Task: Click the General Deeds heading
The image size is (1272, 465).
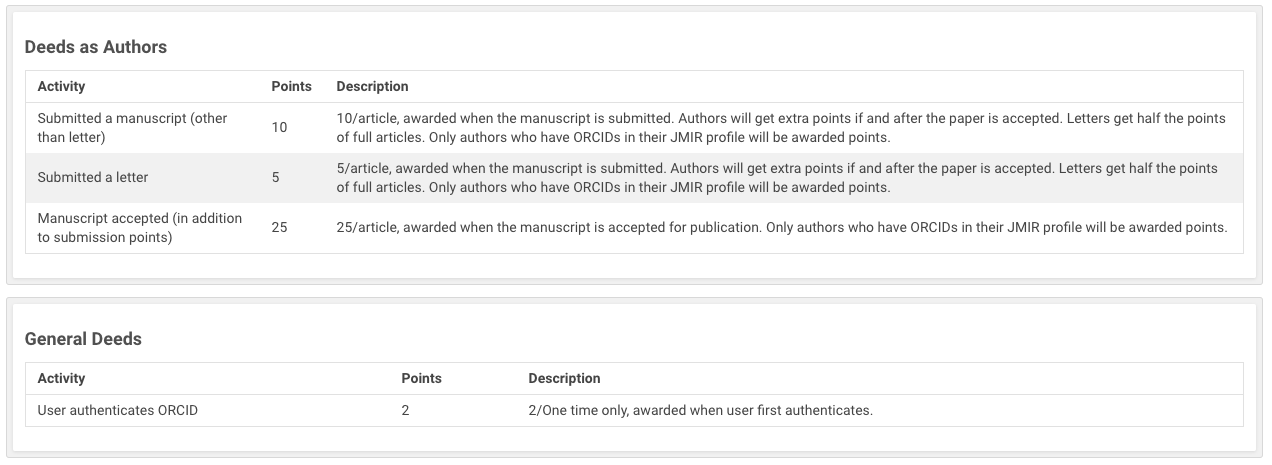Action: (83, 339)
